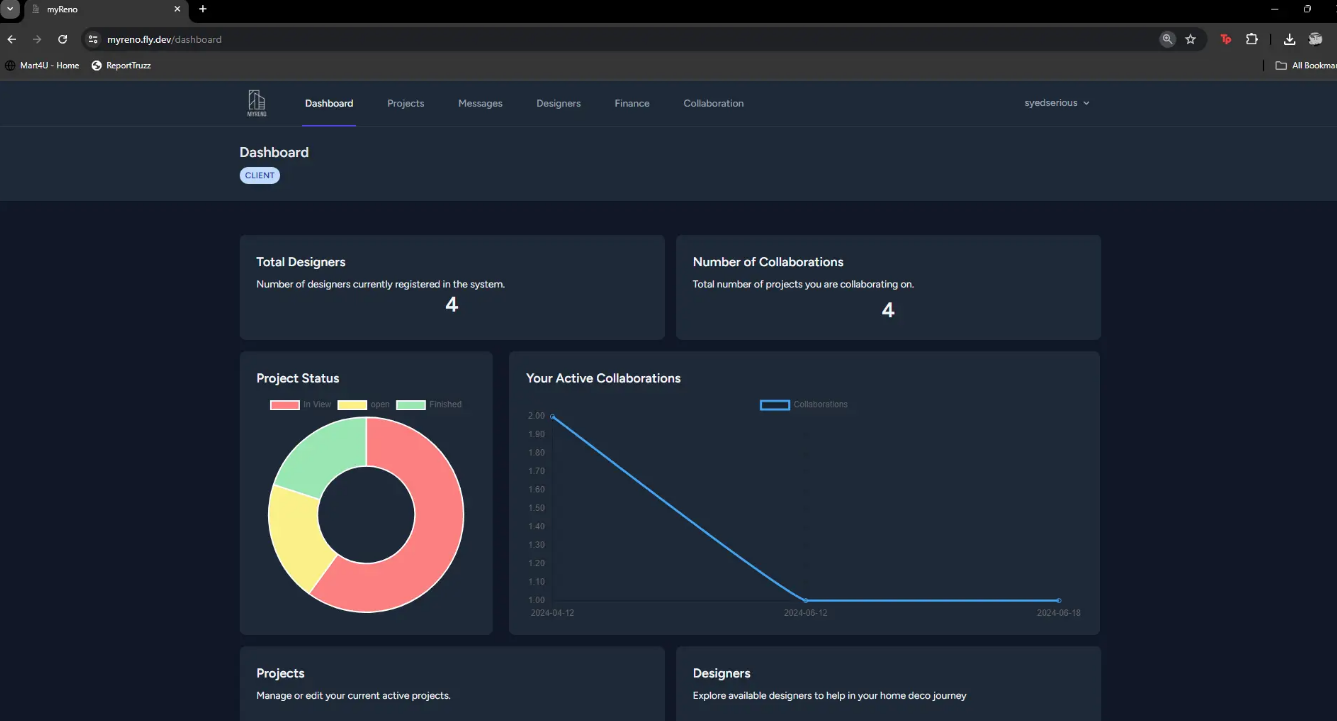The width and height of the screenshot is (1337, 721).
Task: Open the tab search dropdown arrow
Action: [x=10, y=9]
